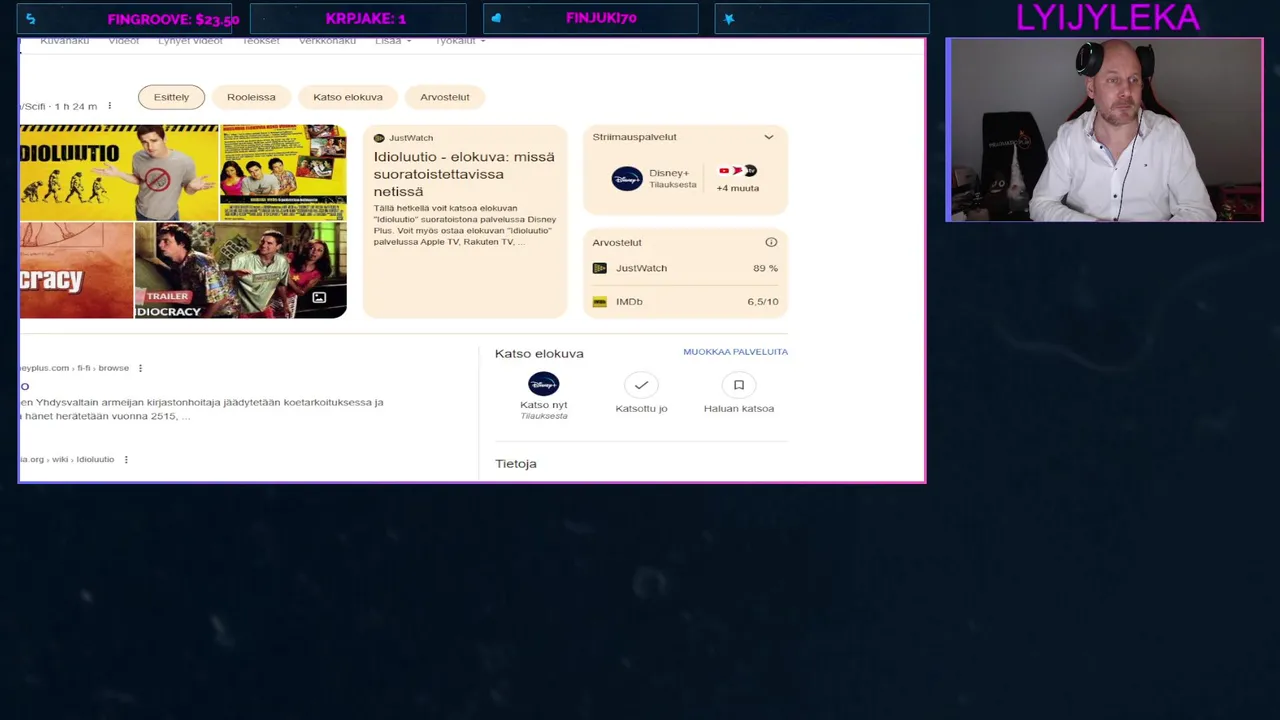Select the 'Katso elokuva' chip
1280x720 pixels.
tap(348, 97)
